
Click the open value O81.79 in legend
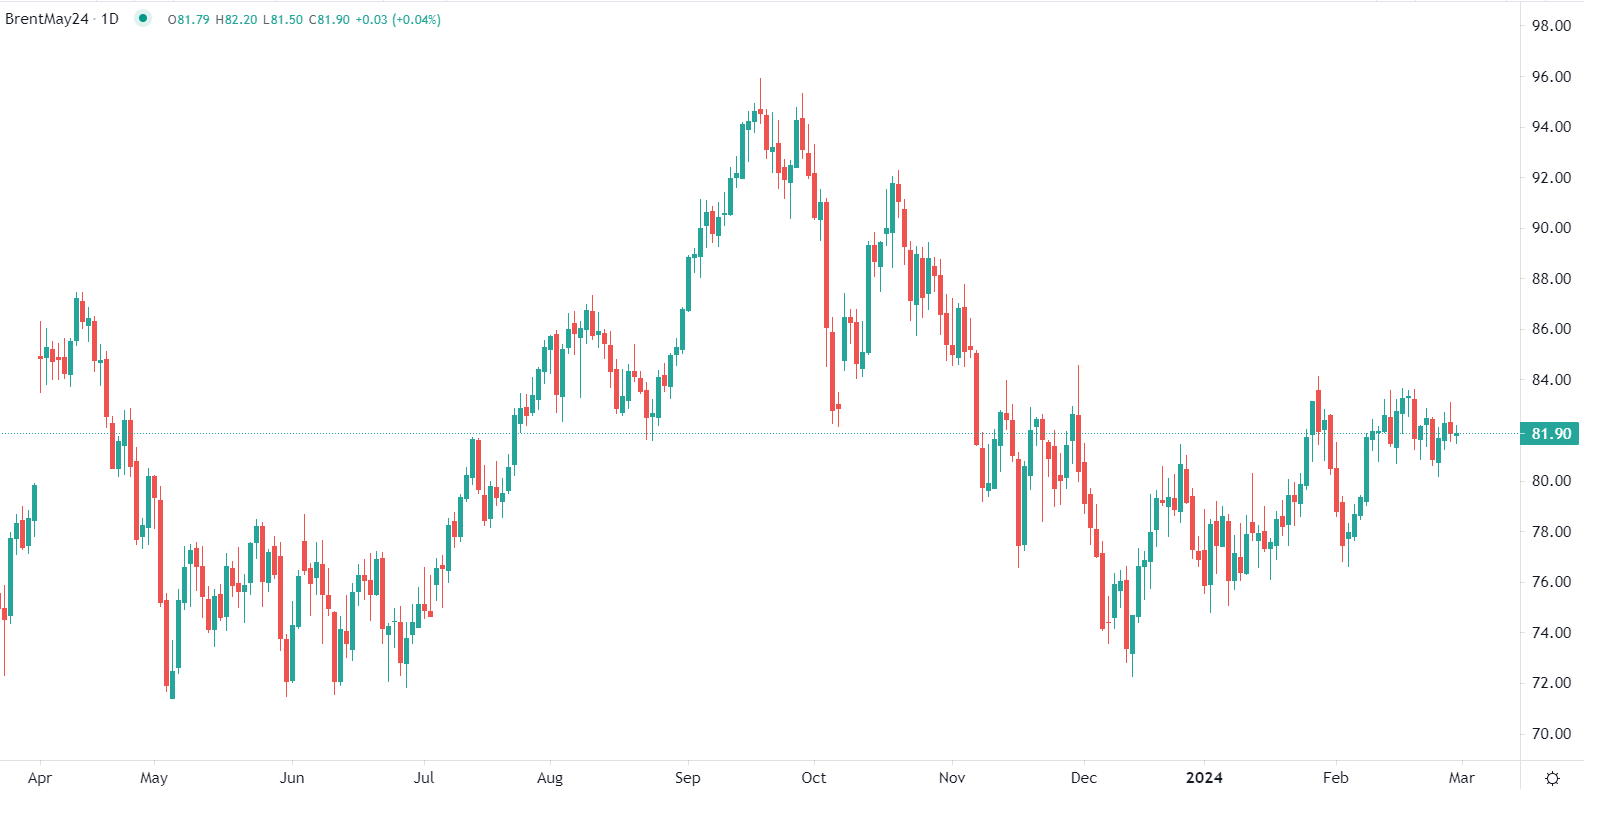point(188,20)
